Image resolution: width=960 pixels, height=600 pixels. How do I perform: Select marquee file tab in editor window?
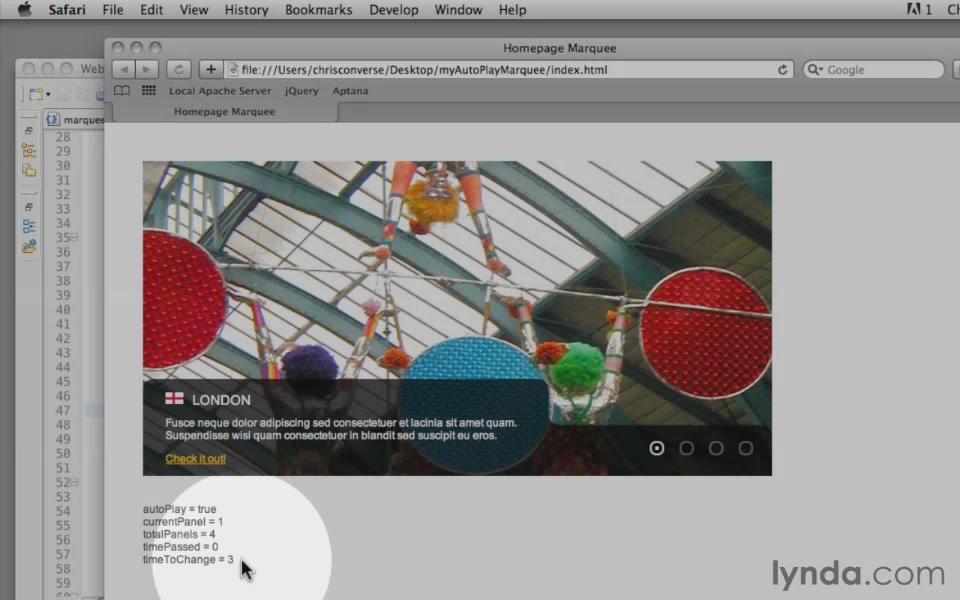point(75,119)
